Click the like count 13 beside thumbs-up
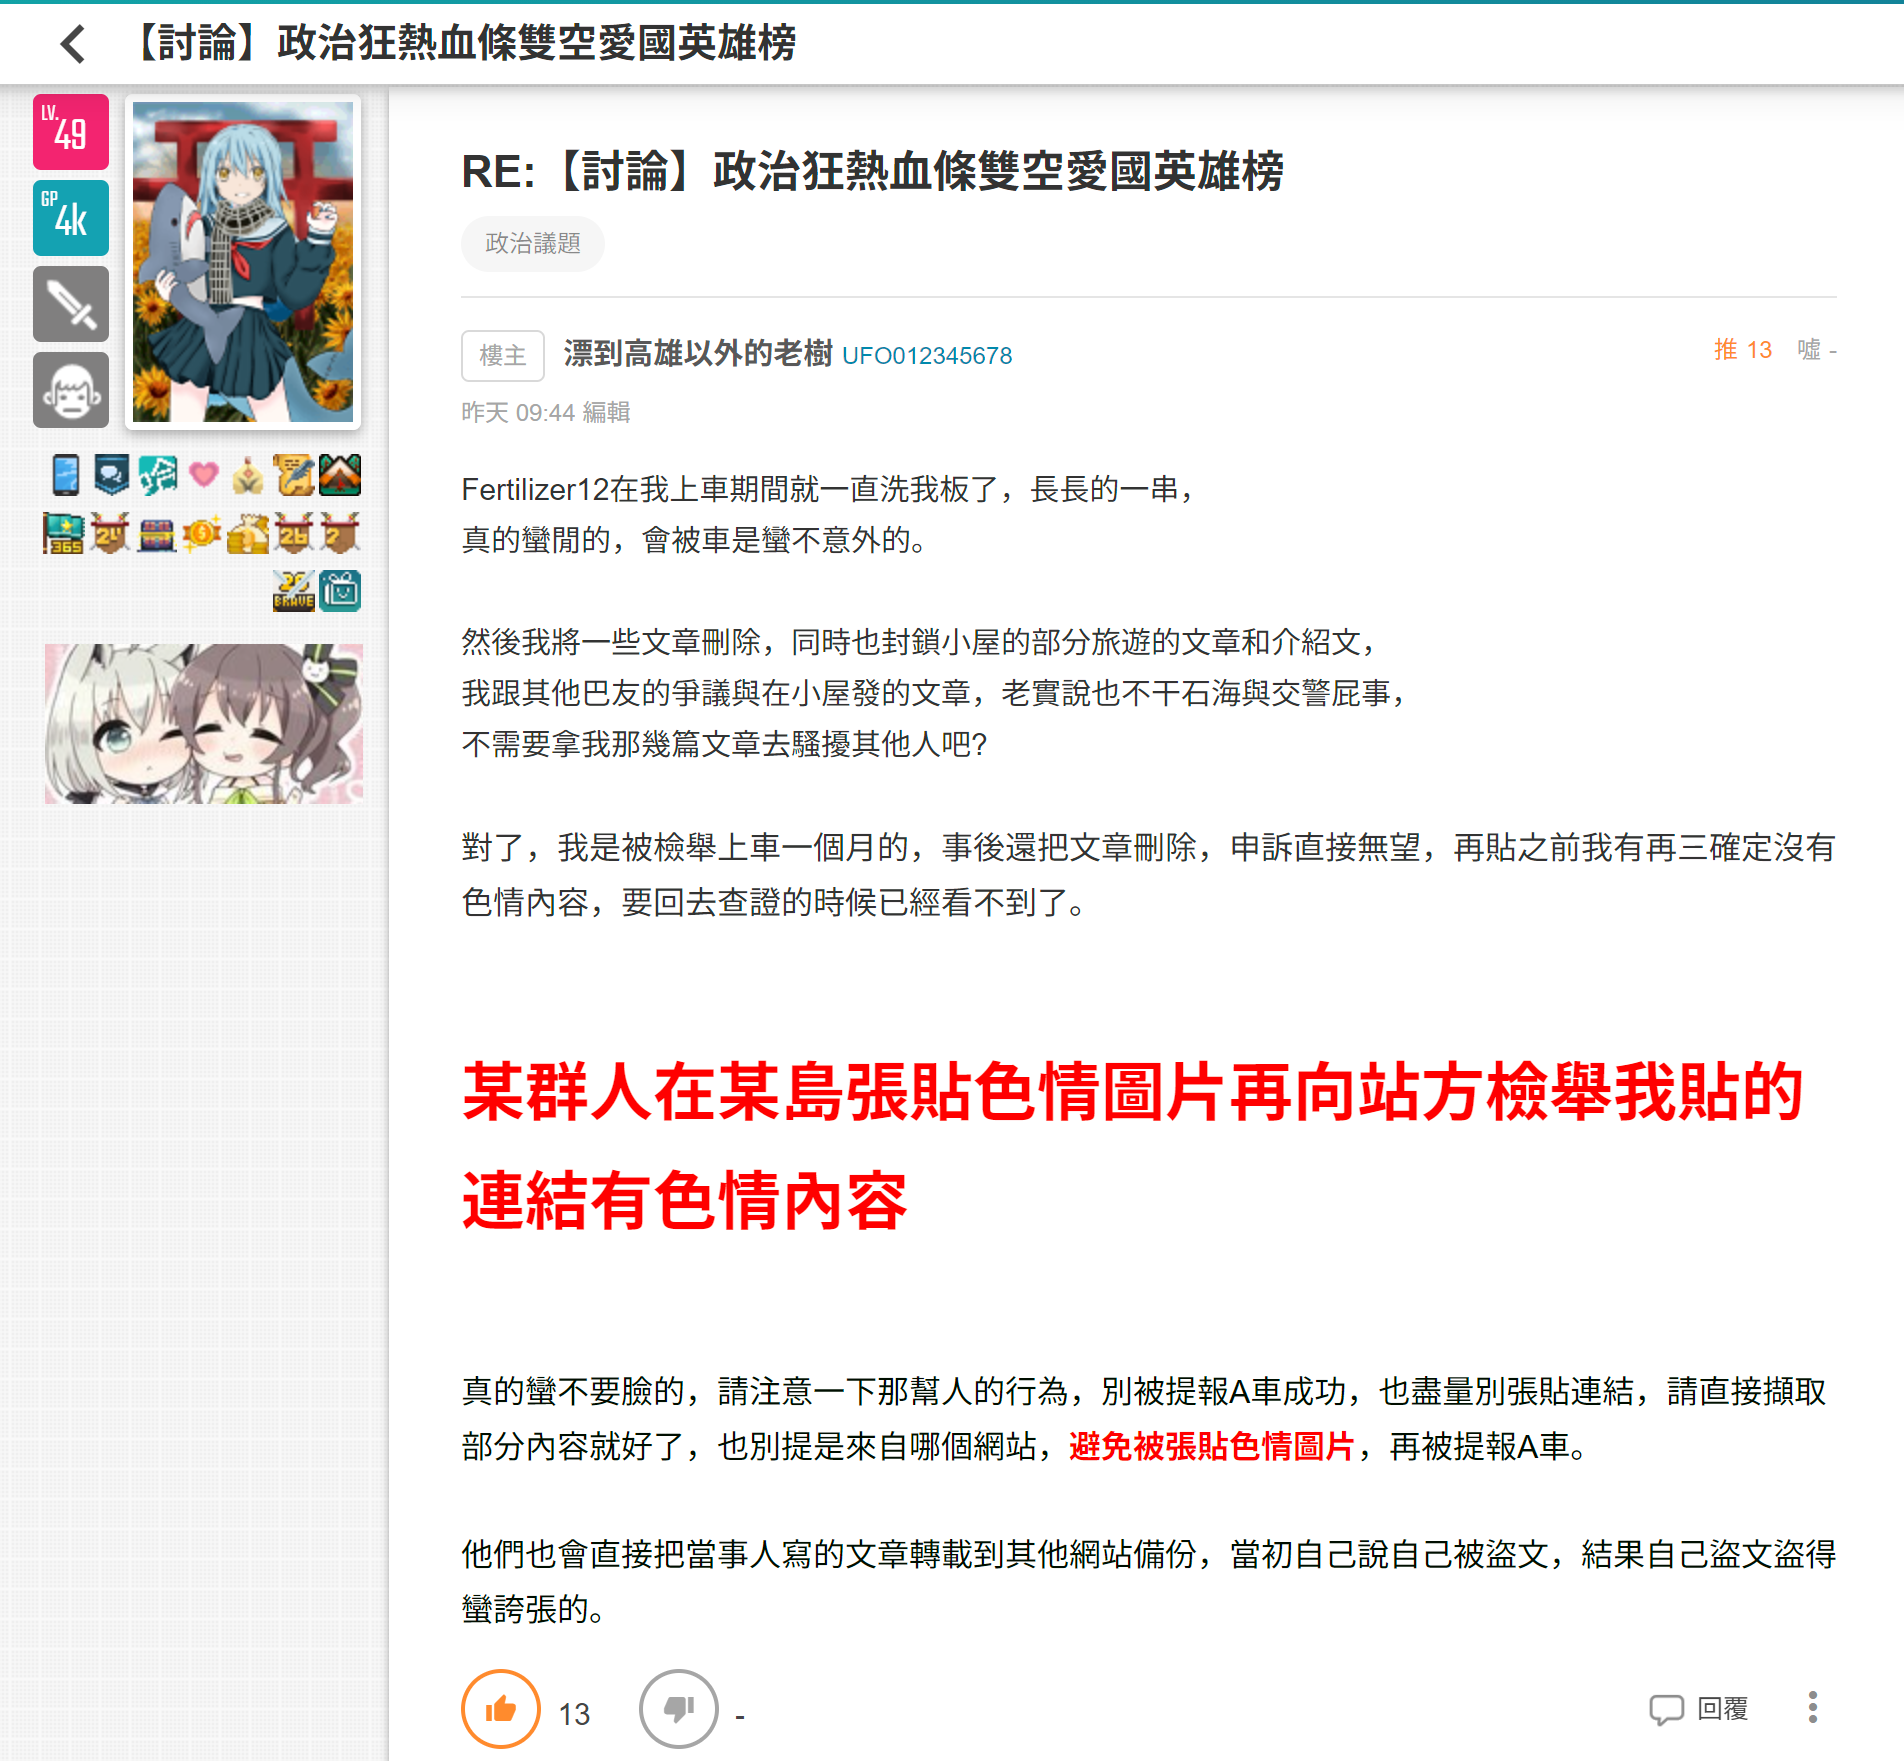The height and width of the screenshot is (1761, 1904). tap(574, 1714)
